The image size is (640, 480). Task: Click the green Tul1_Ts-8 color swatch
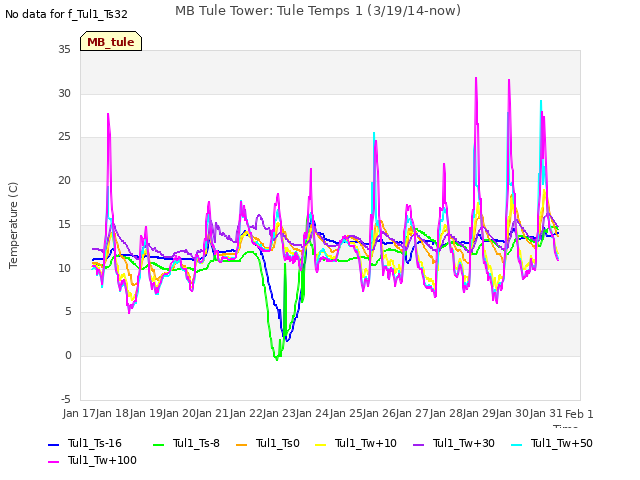pyautogui.click(x=158, y=444)
